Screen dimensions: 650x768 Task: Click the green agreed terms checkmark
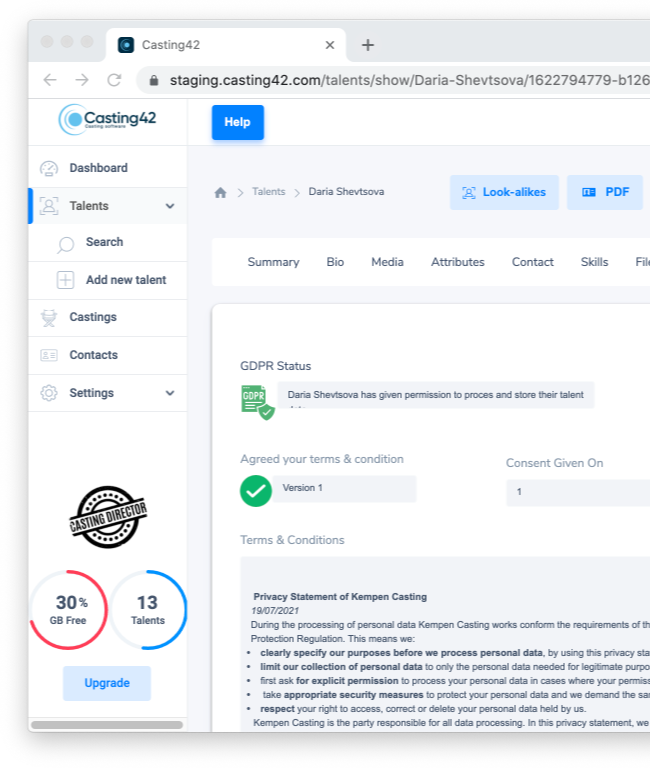(256, 490)
